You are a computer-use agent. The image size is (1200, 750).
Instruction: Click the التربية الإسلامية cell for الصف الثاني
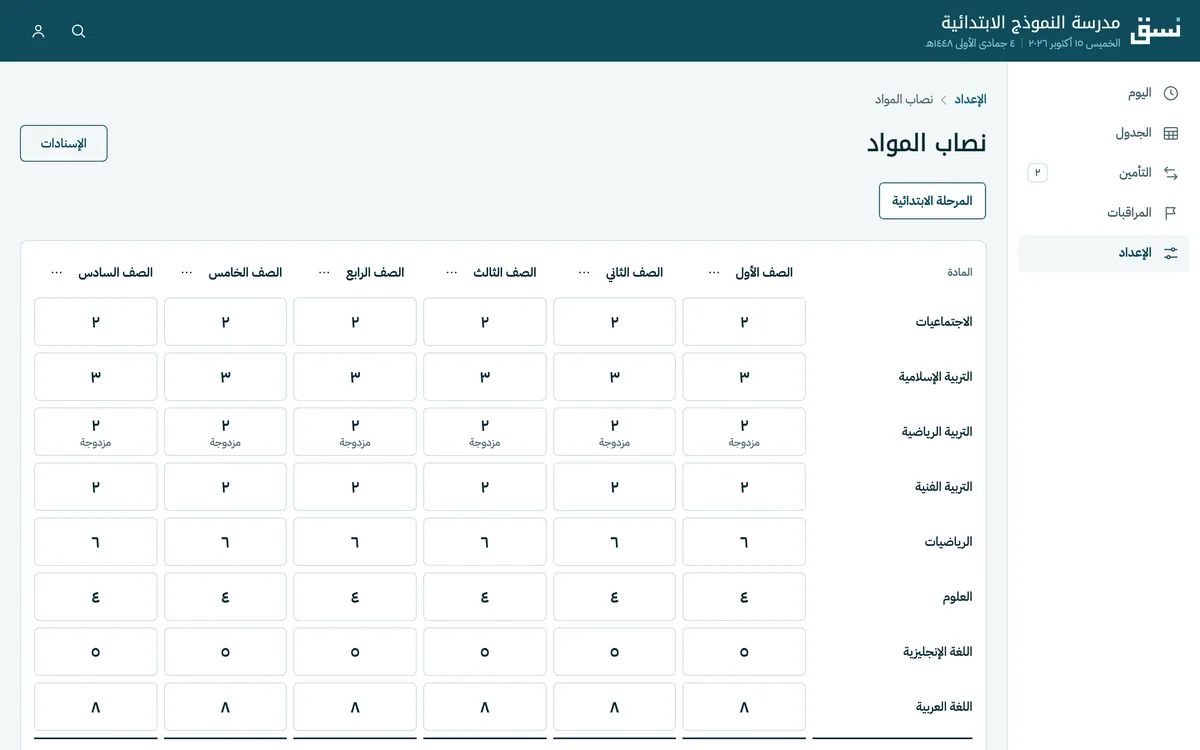click(615, 377)
